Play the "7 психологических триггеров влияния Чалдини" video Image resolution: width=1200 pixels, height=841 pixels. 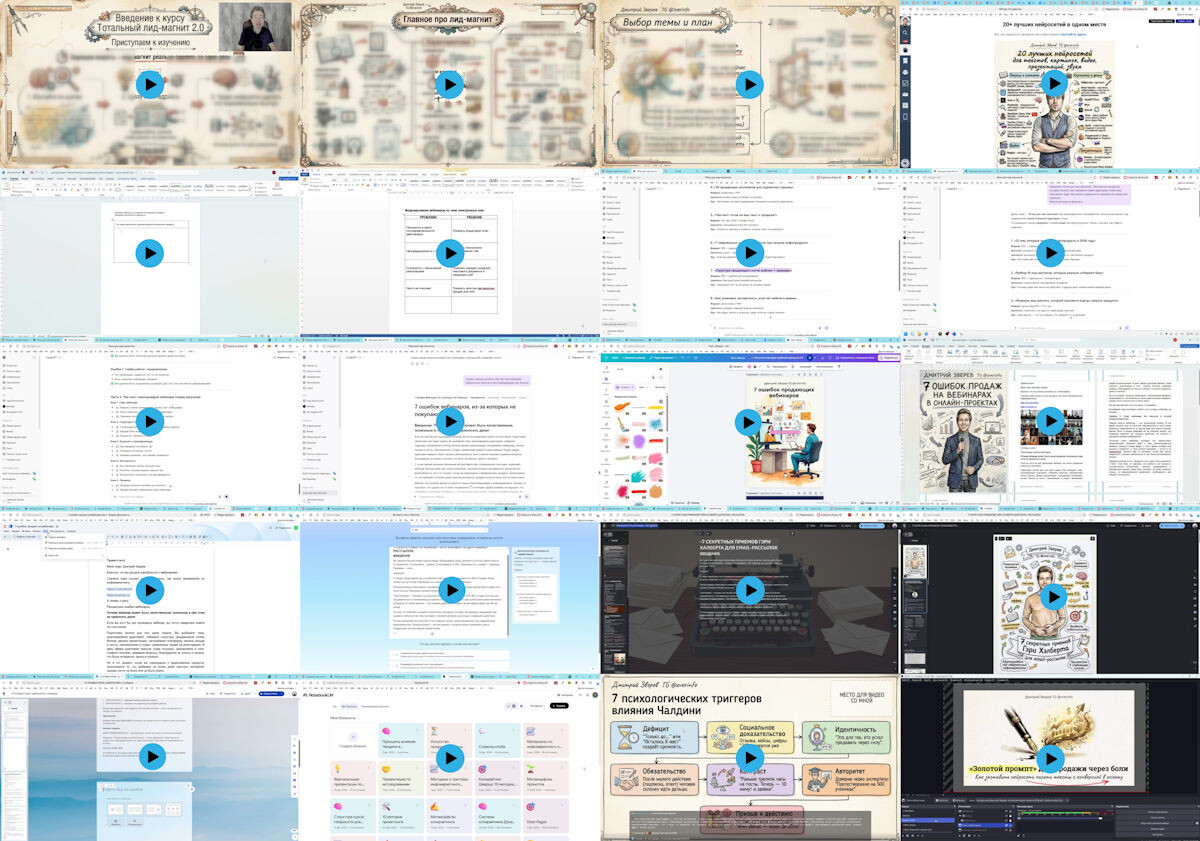pos(750,757)
